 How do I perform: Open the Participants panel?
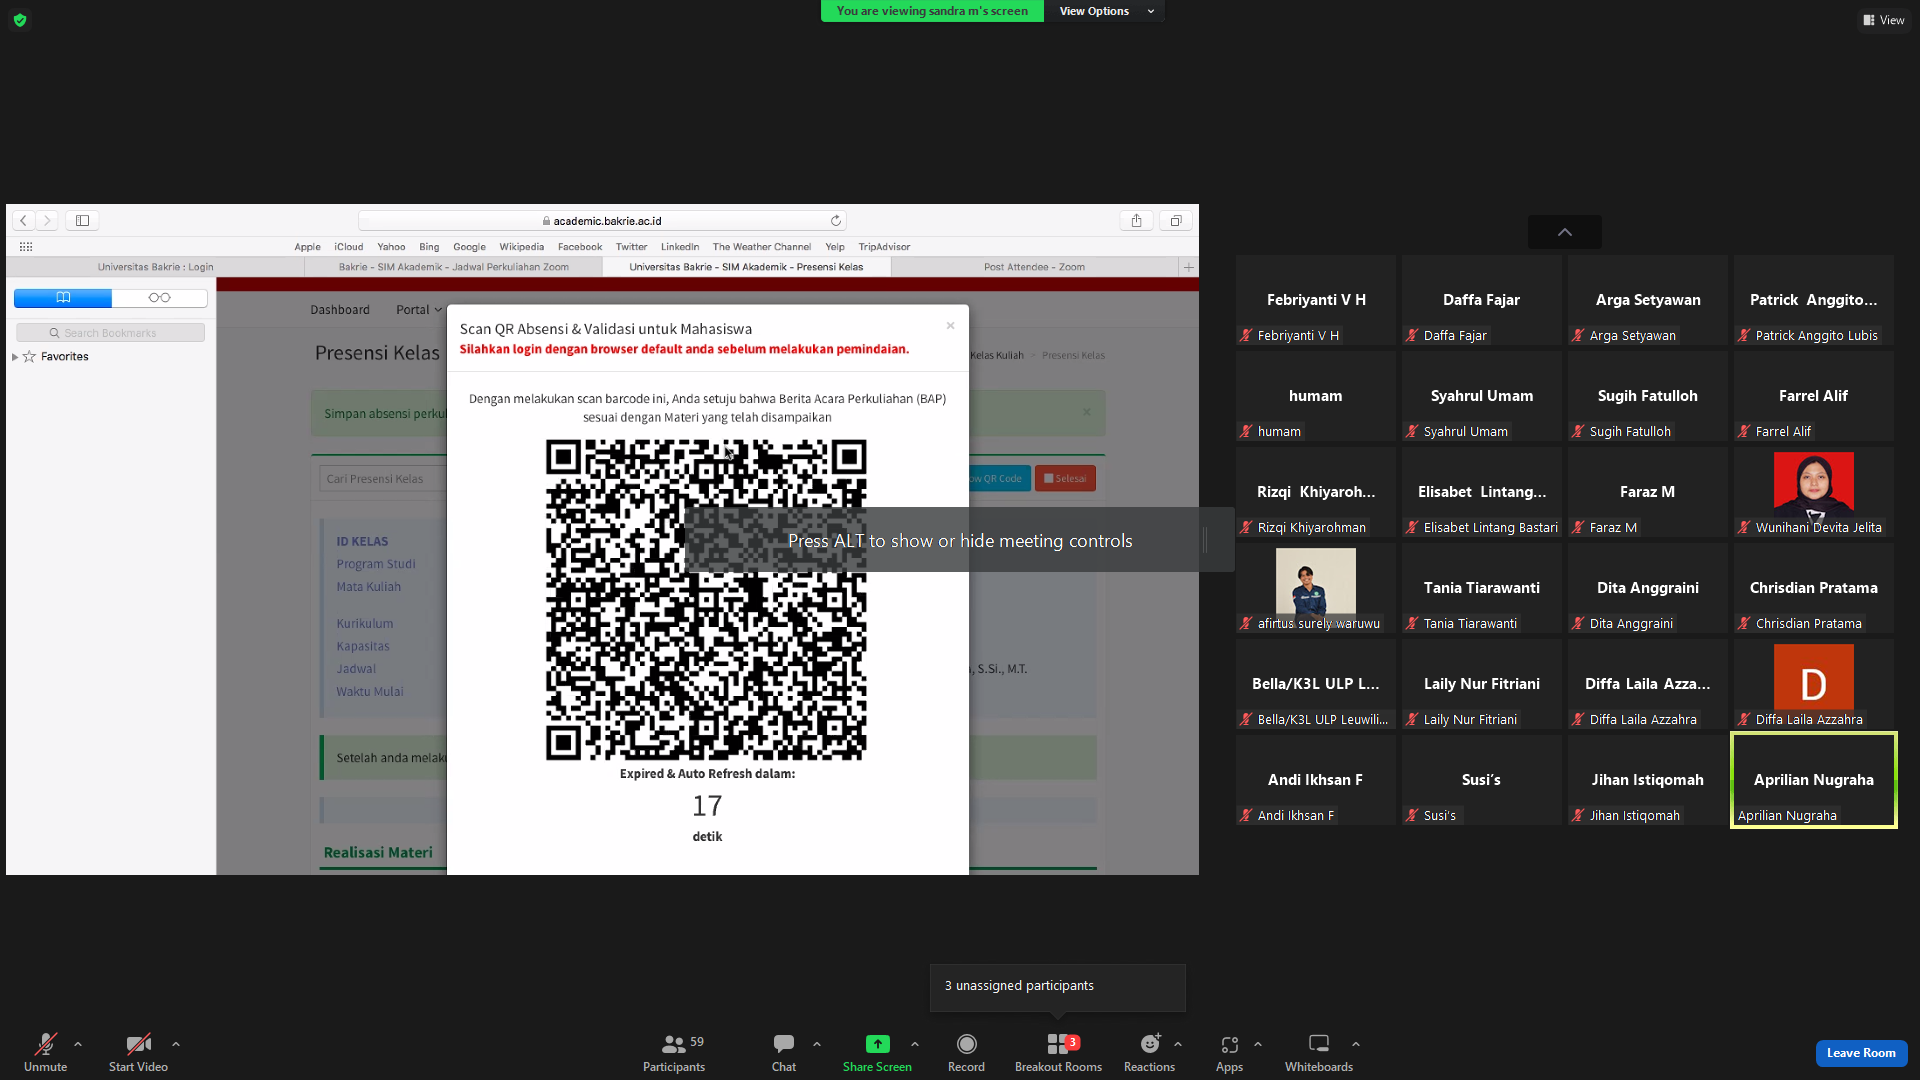click(674, 1051)
